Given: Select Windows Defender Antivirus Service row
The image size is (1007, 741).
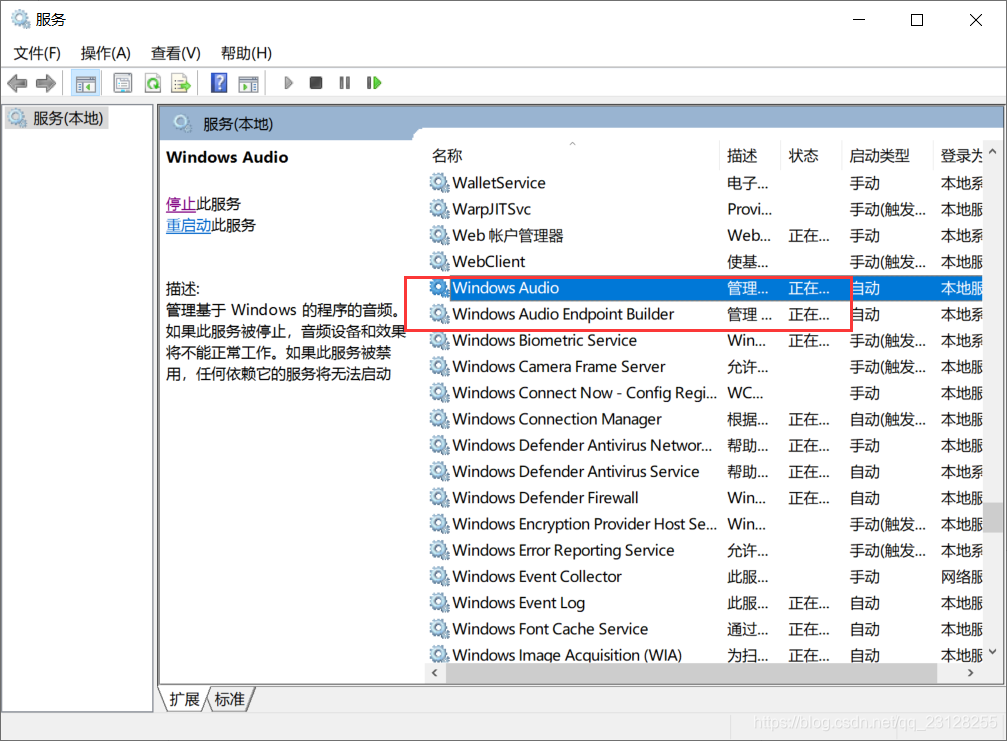Looking at the screenshot, I should [705, 472].
